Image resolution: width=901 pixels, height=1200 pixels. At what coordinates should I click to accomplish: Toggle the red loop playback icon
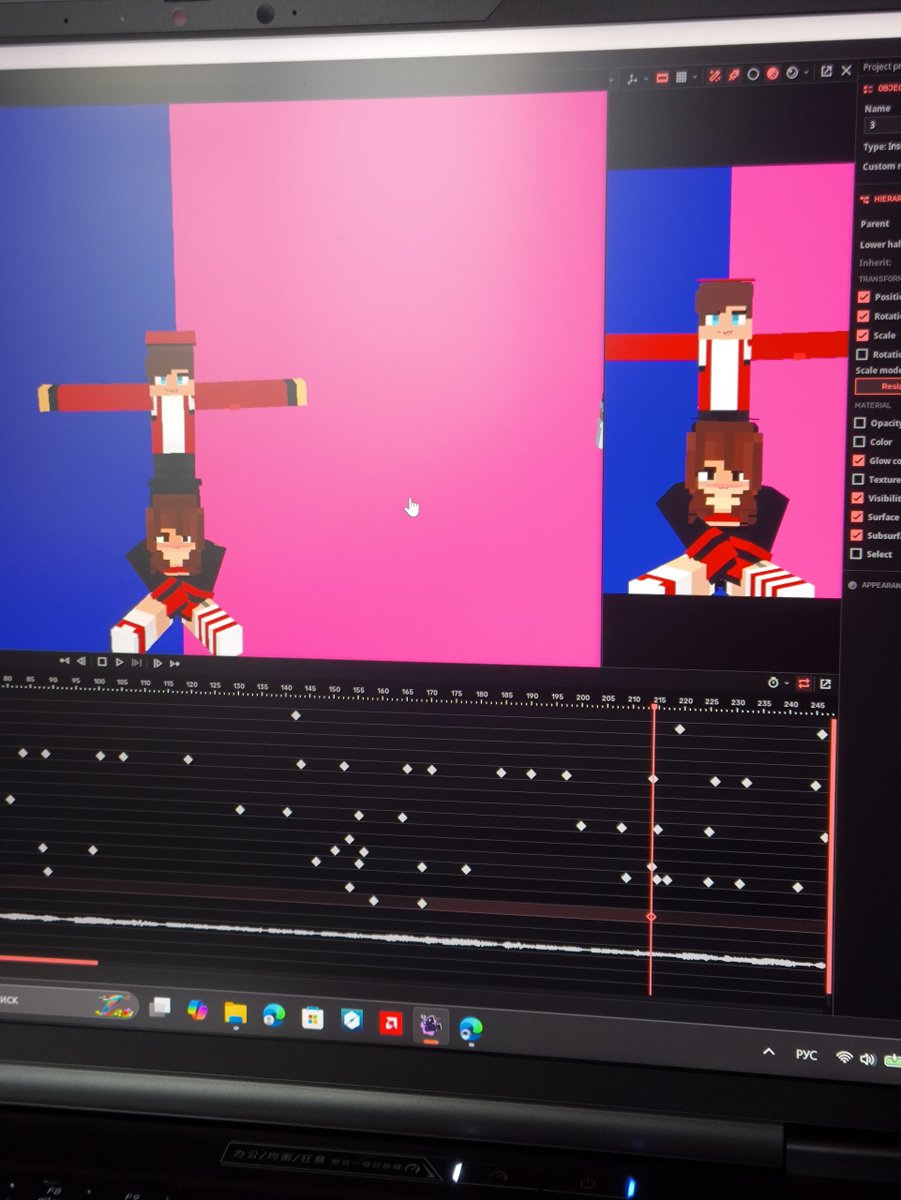point(803,684)
